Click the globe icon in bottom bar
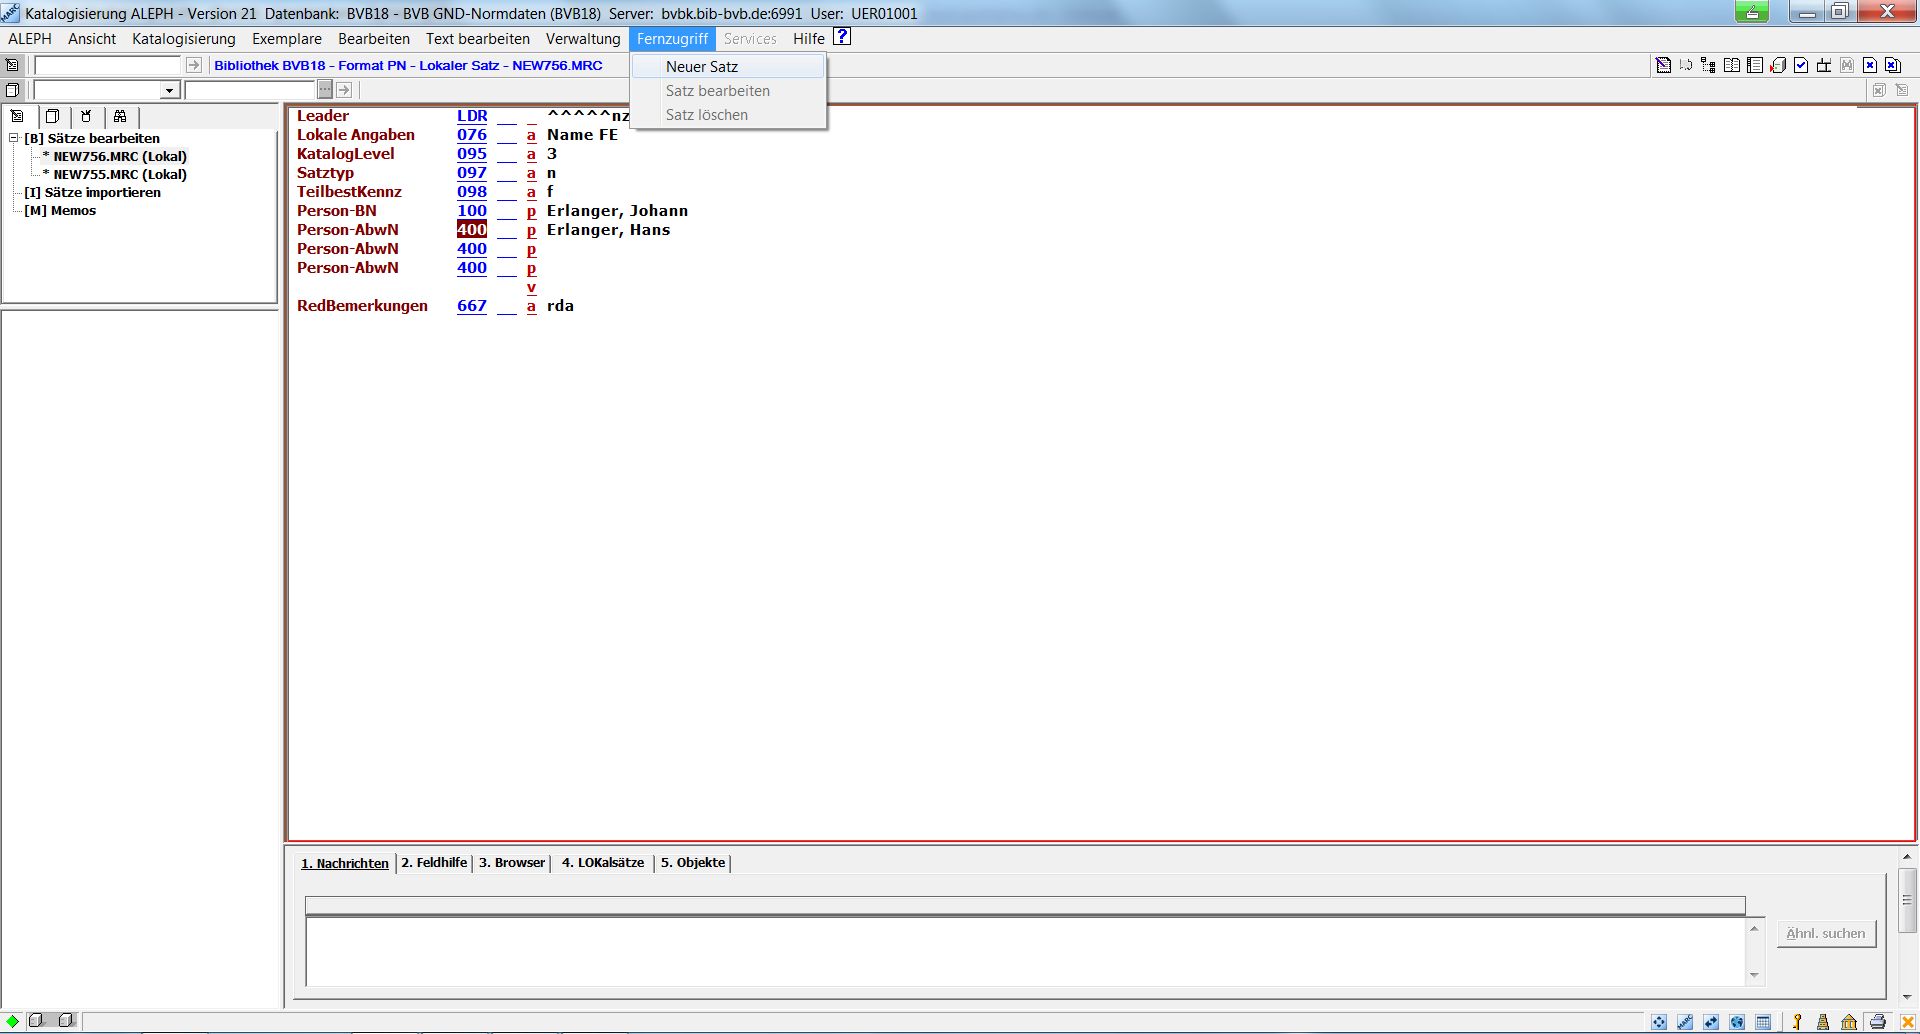 pos(1737,1021)
